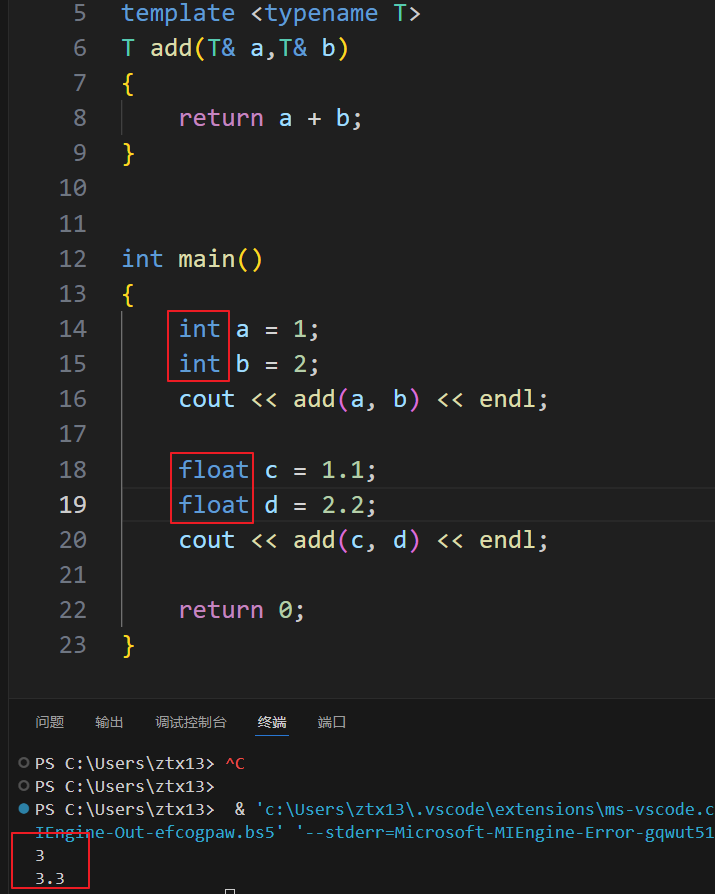Open the 调试控制台 debug console tab
The width and height of the screenshot is (715, 894).
(191, 722)
